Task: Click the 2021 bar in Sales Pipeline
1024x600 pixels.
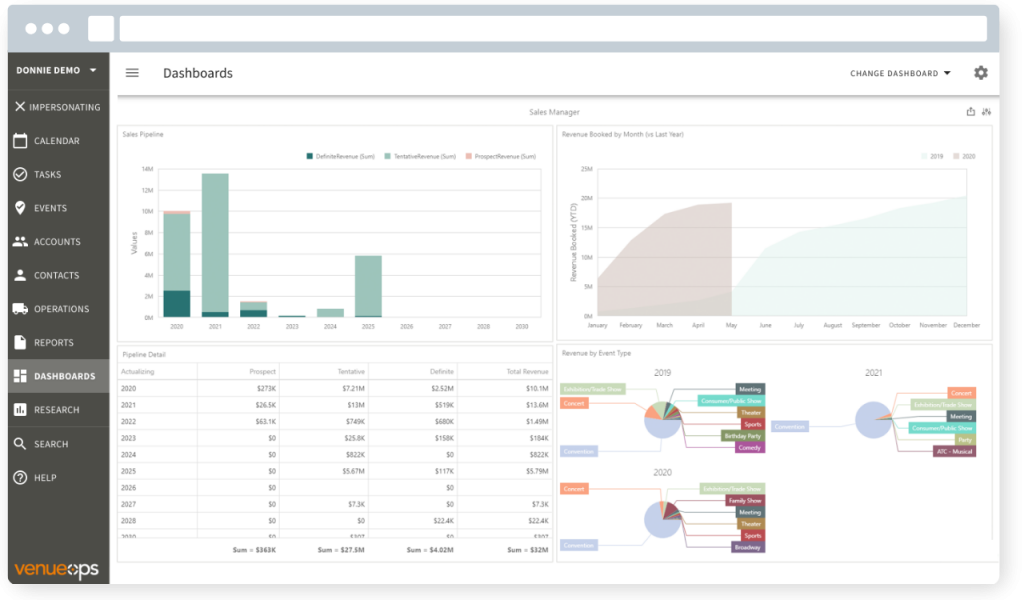Action: [x=214, y=245]
